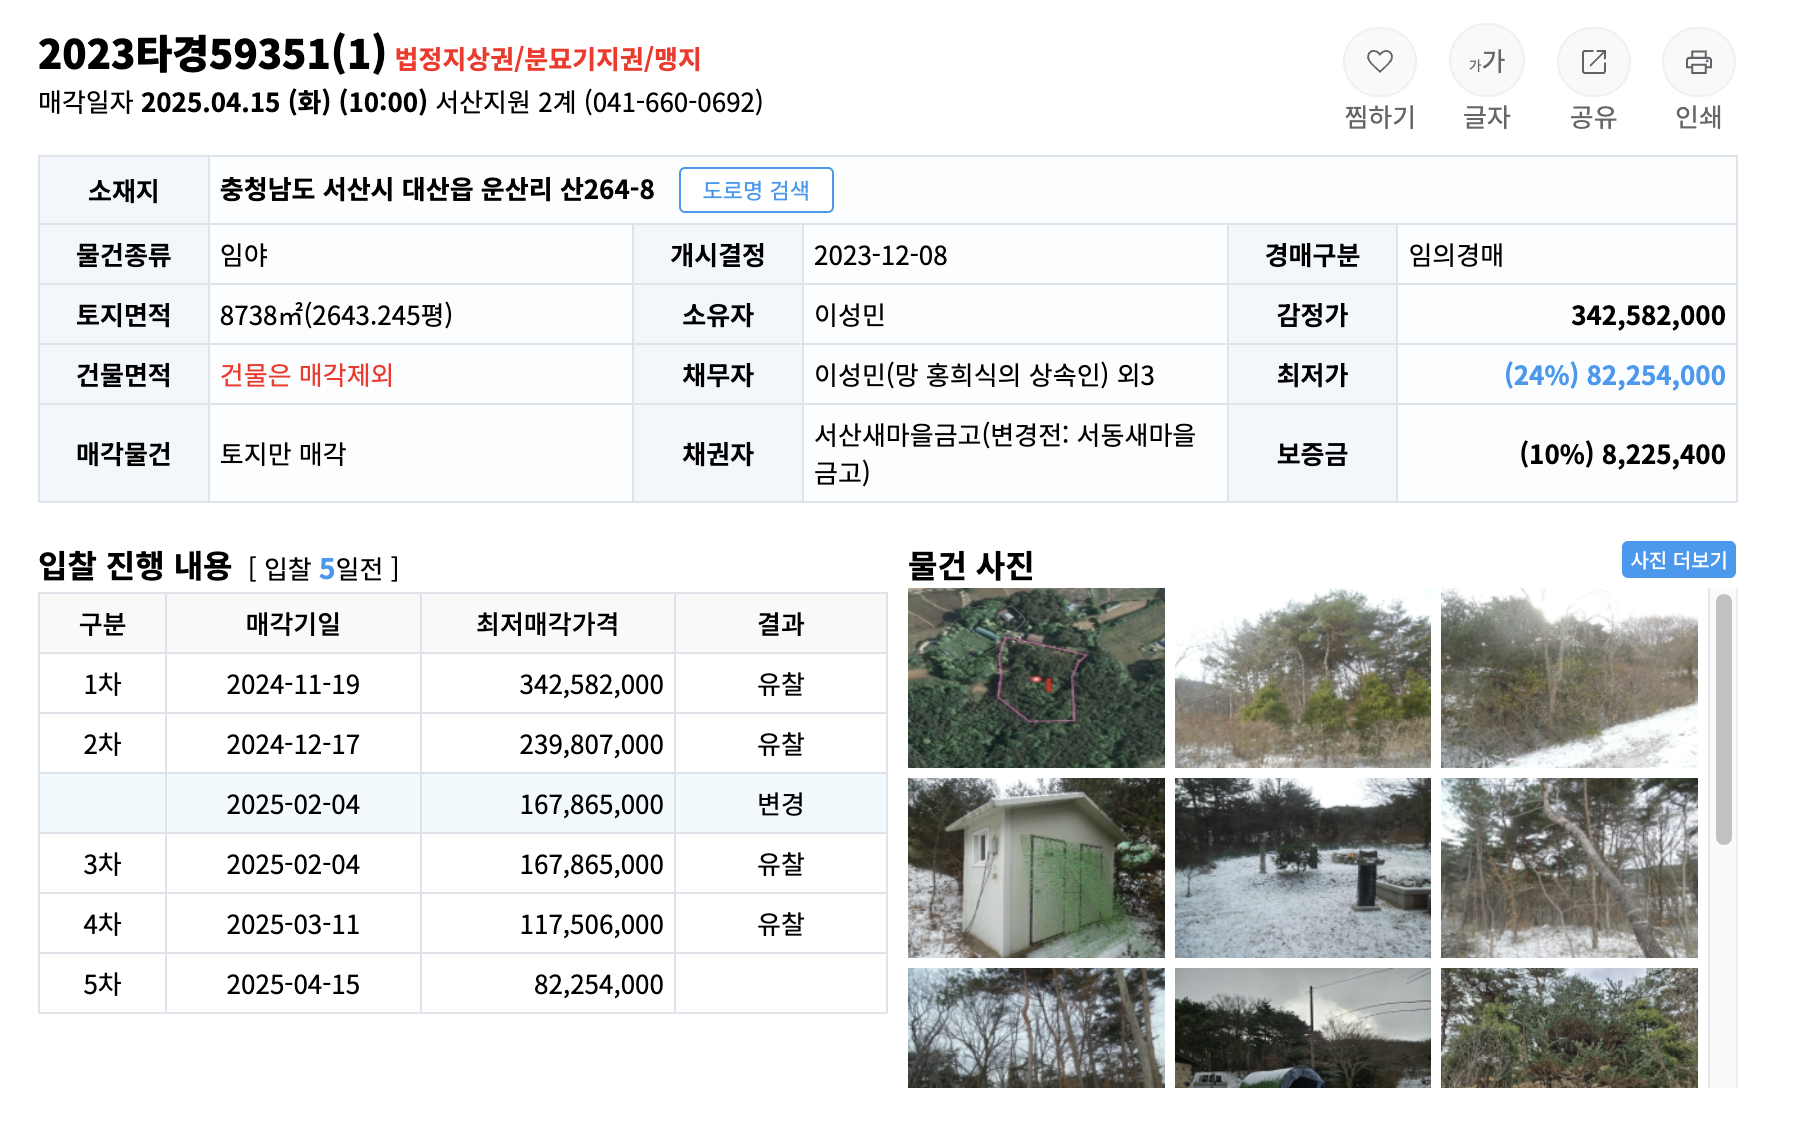Open the leaning pine trunk photo
The height and width of the screenshot is (1124, 1798).
point(1569,868)
